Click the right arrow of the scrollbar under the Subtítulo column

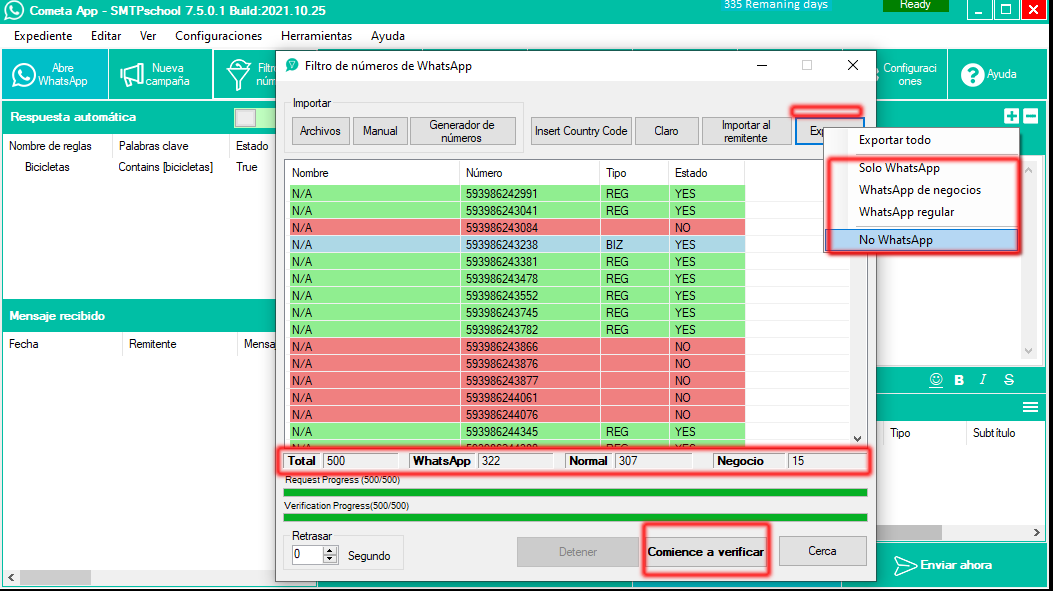point(1036,532)
